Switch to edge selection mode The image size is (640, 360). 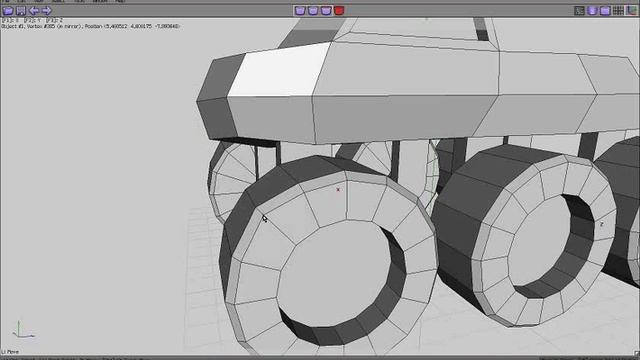[313, 11]
